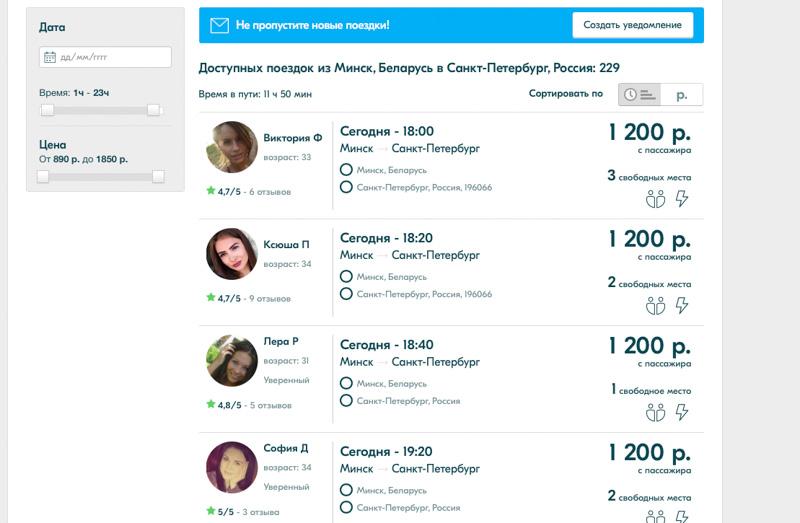This screenshot has width=800, height=523.
Task: Click the right handle of the Цена slider
Action: (x=158, y=177)
